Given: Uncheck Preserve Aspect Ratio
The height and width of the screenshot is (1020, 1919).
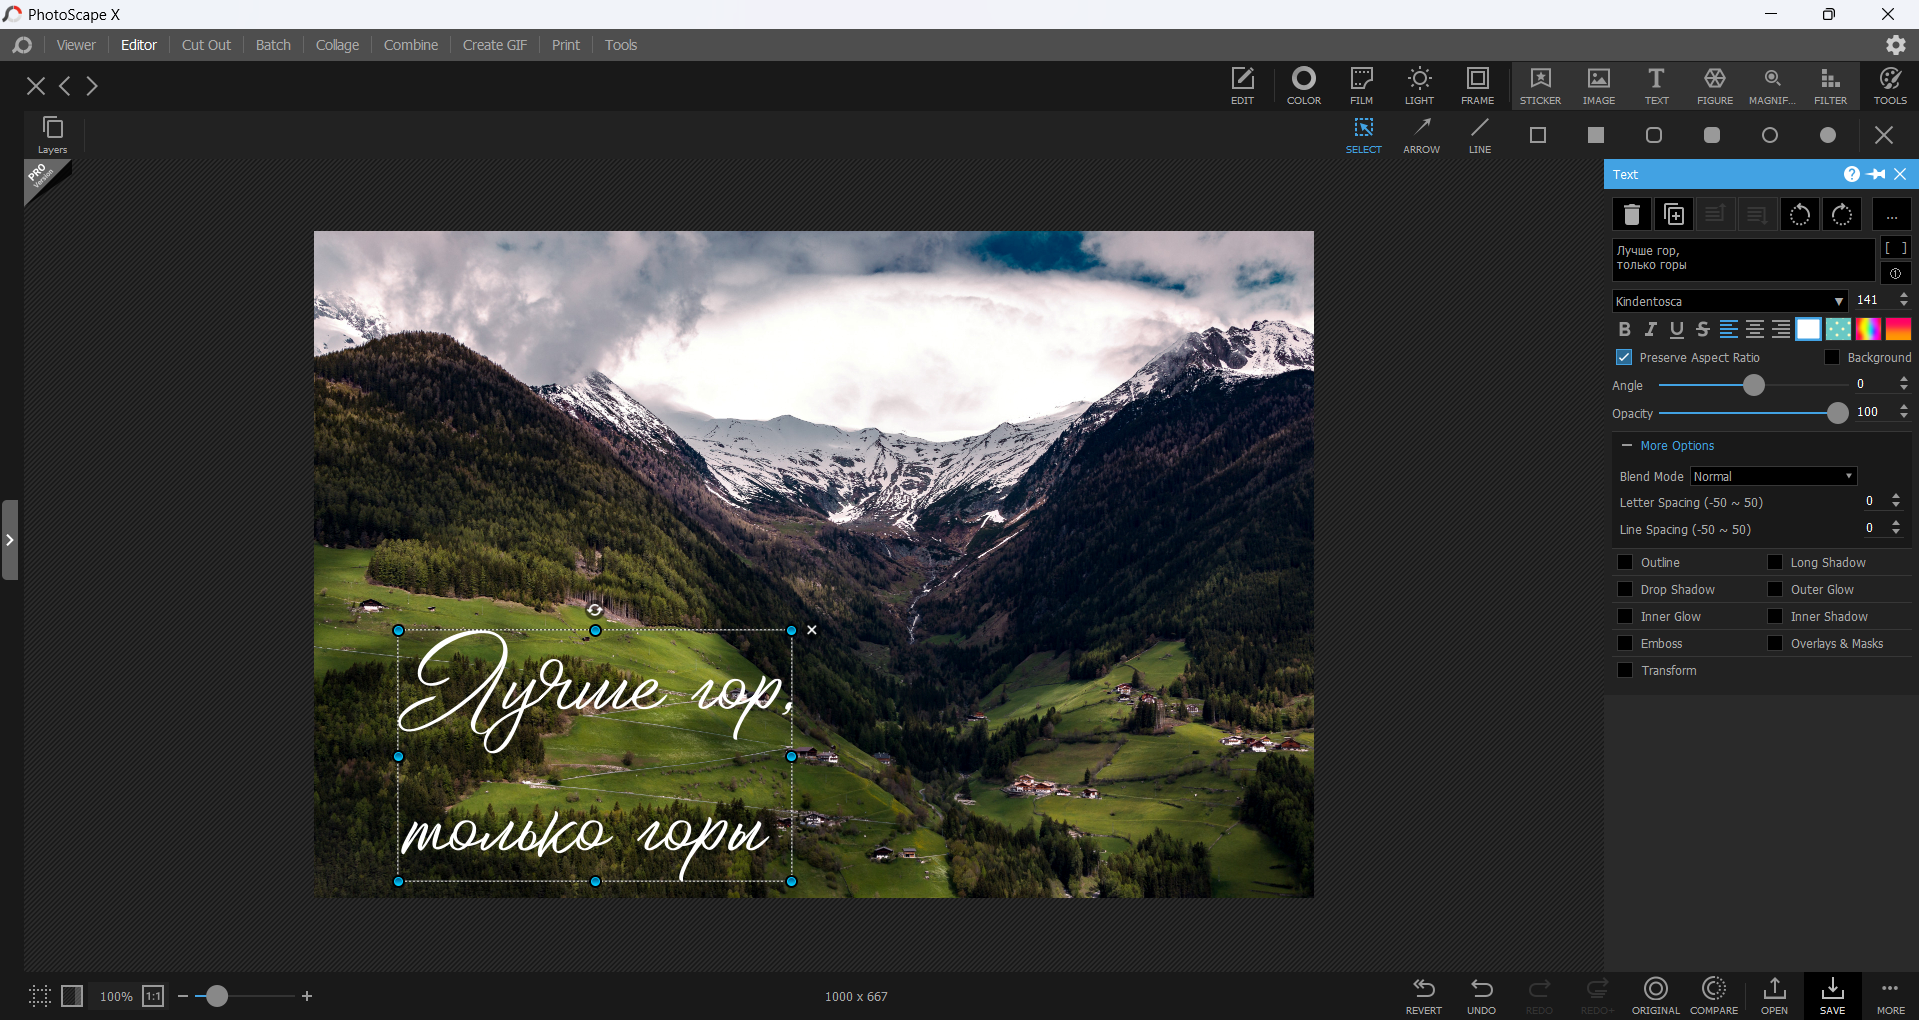Looking at the screenshot, I should [1625, 358].
